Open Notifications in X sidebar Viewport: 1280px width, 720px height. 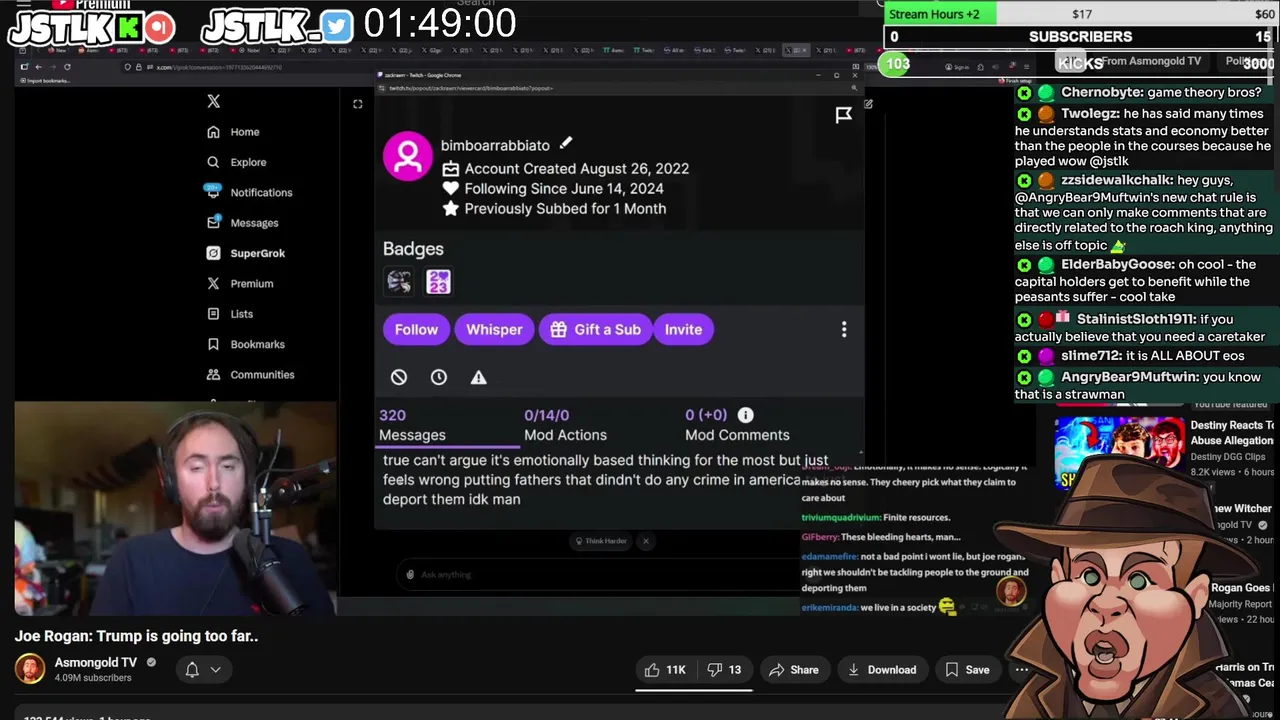(249, 192)
